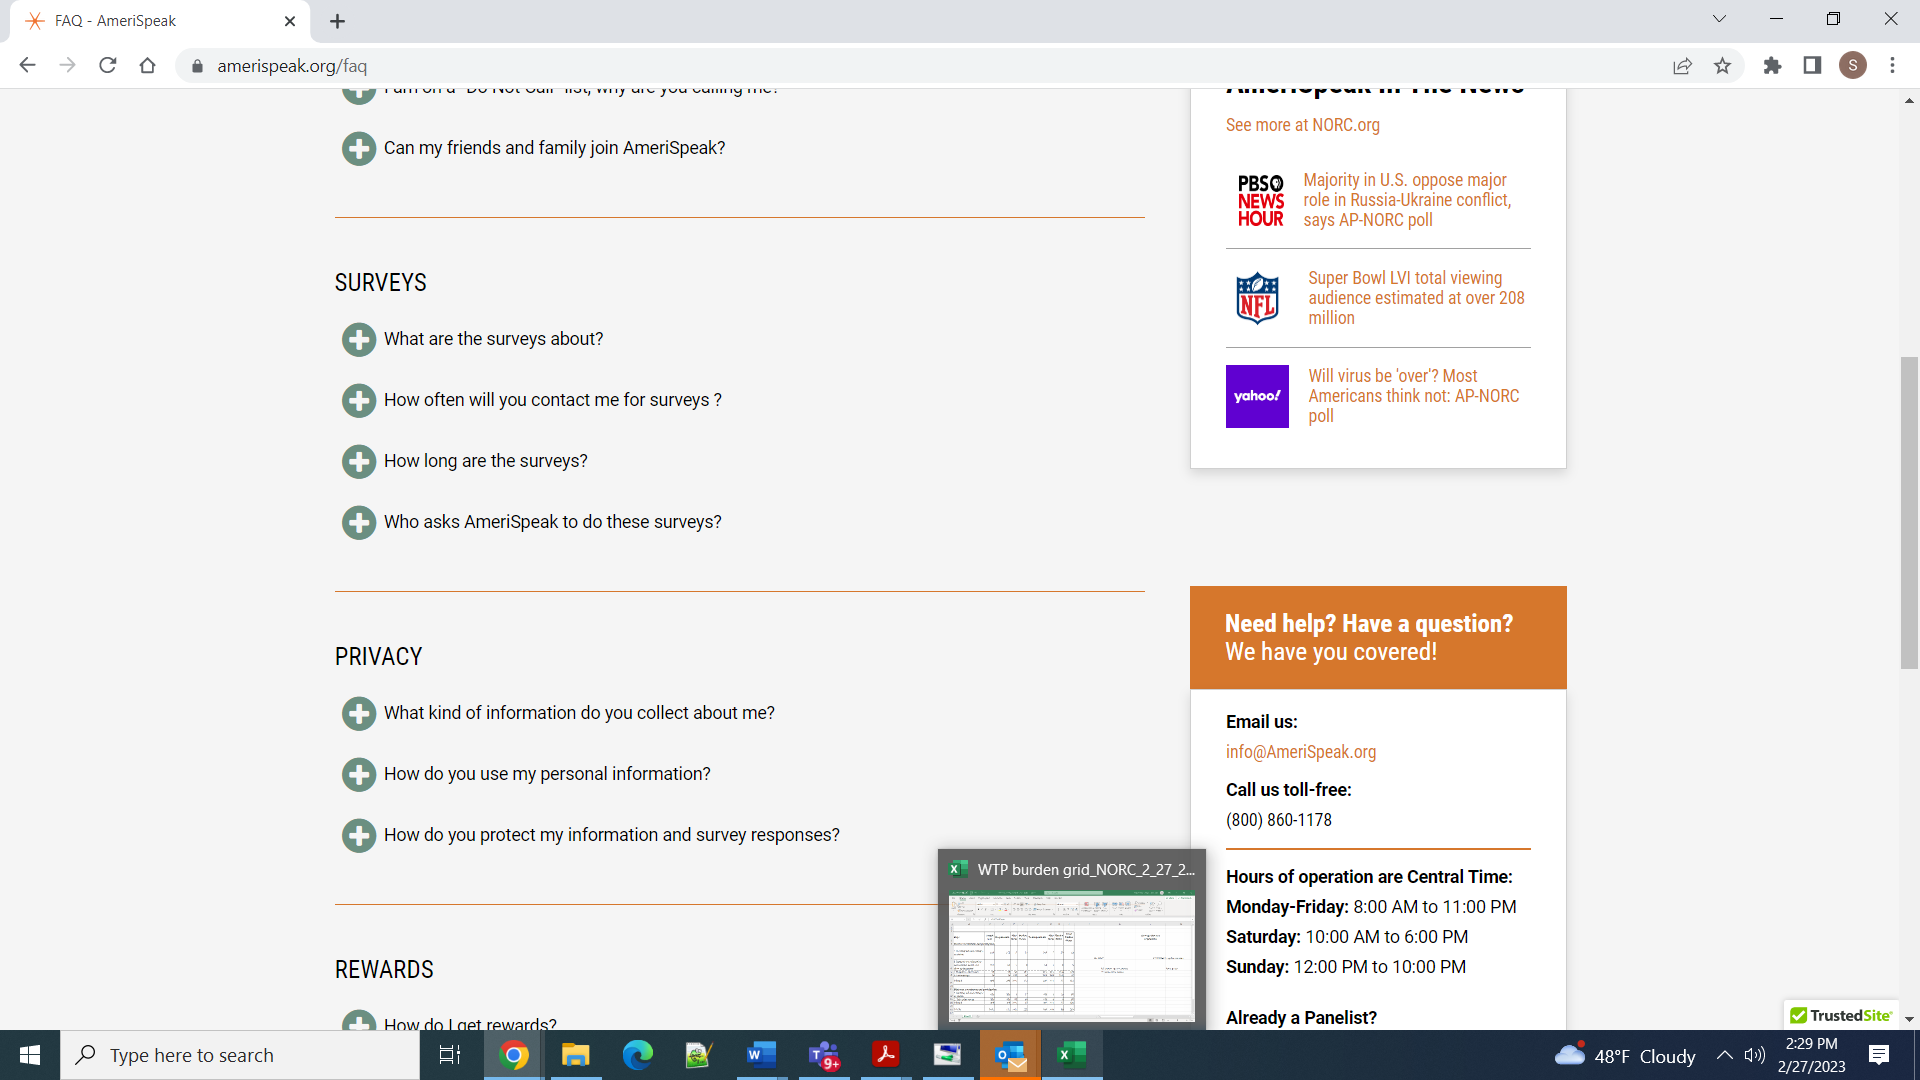Click the WTP burden grid Excel preview thumbnail

click(x=1071, y=955)
